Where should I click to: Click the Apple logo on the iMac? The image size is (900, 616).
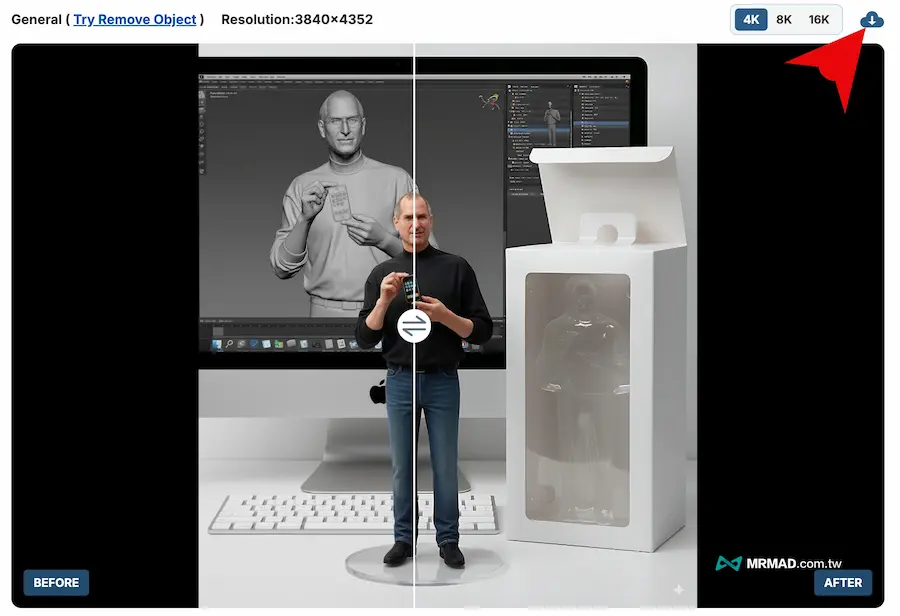[x=379, y=392]
